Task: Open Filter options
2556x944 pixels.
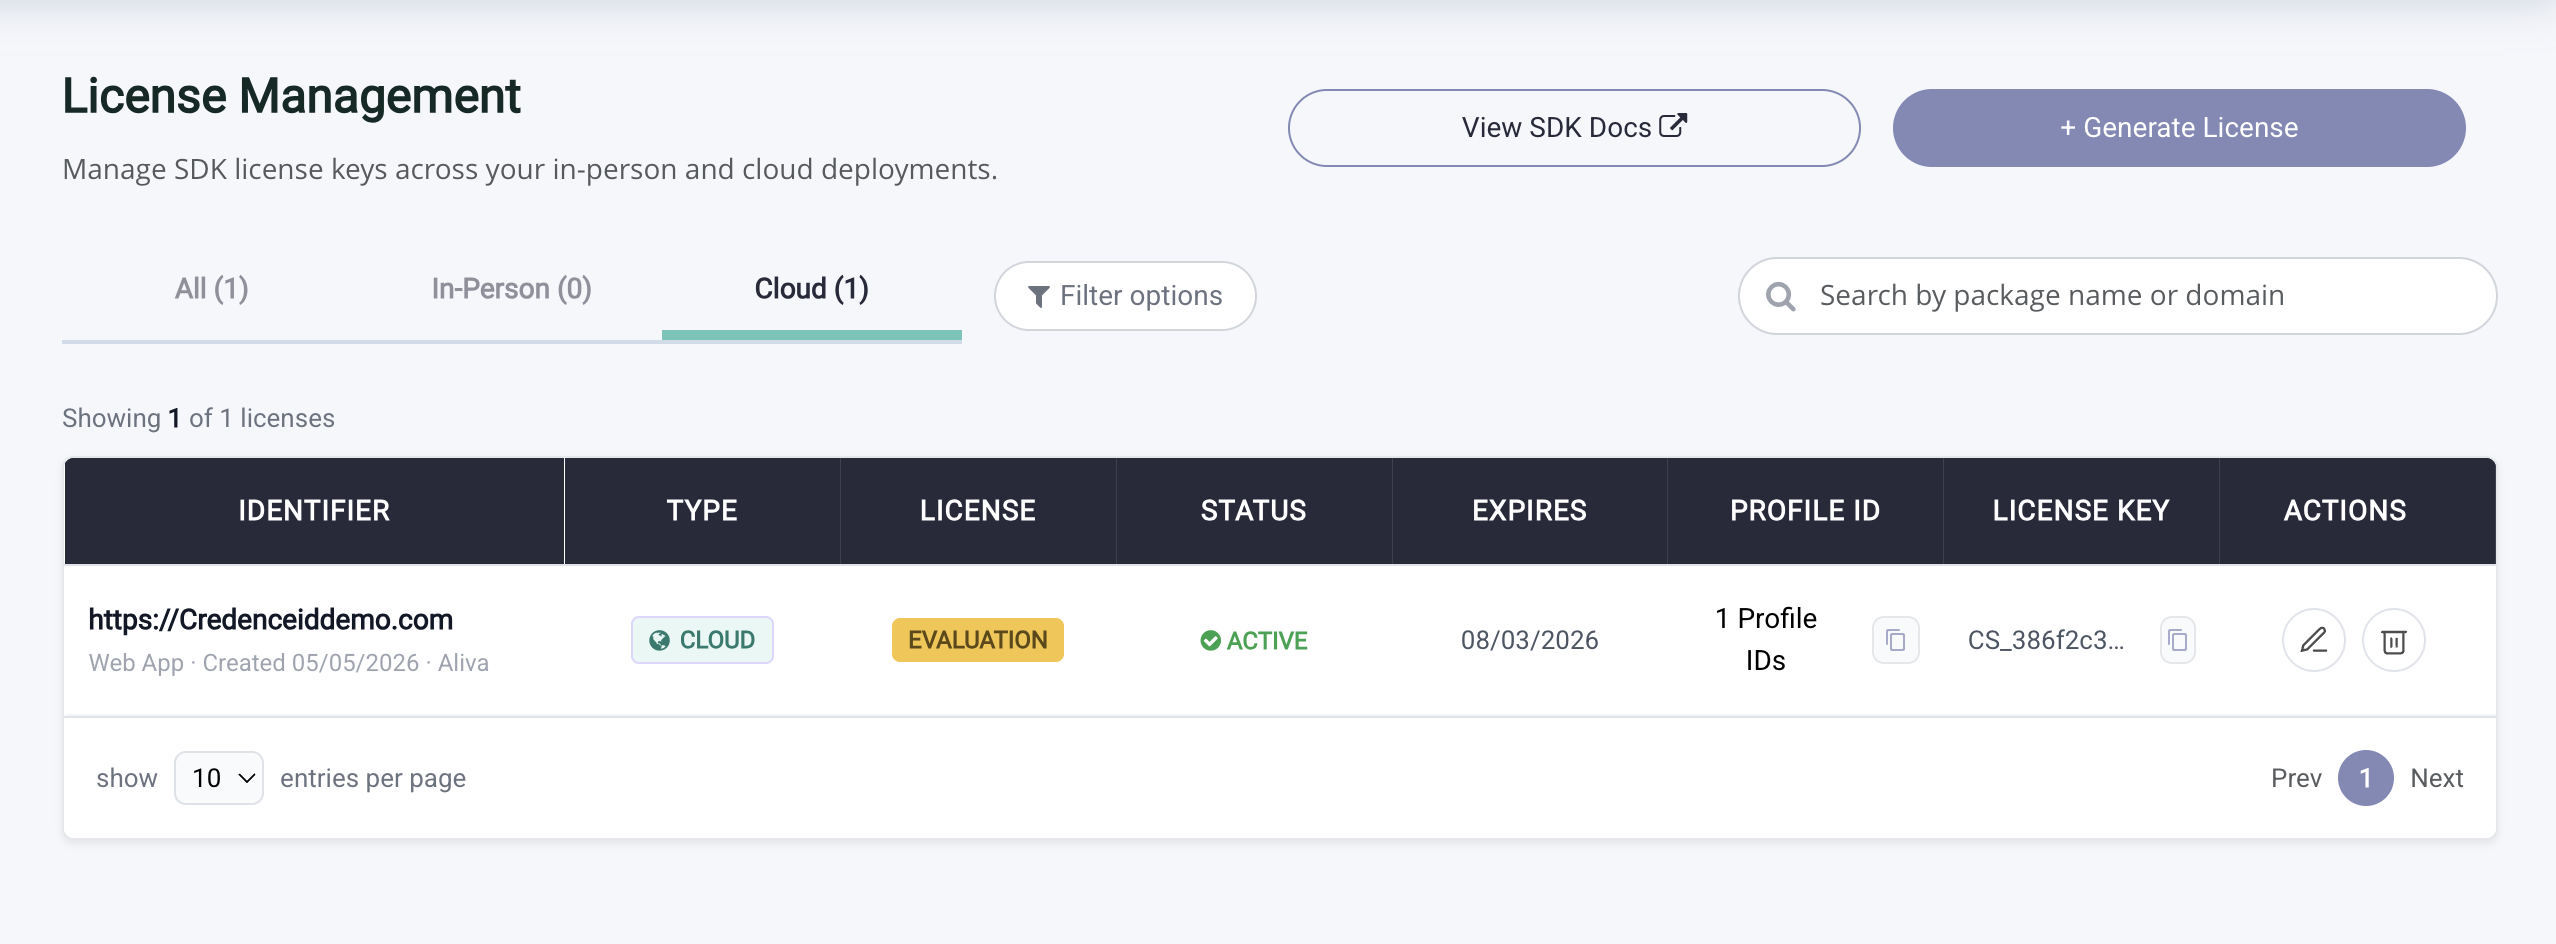Action: click(1125, 296)
